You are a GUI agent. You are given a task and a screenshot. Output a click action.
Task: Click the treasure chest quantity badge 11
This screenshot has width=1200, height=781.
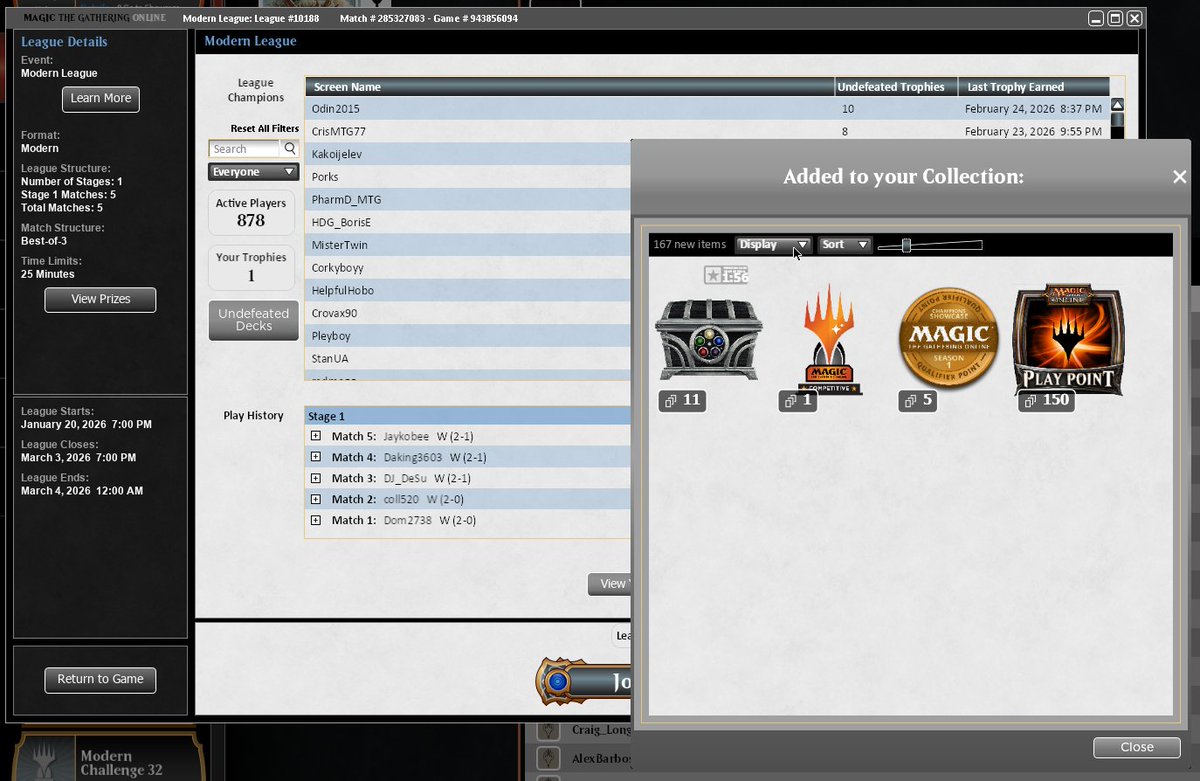pos(682,401)
